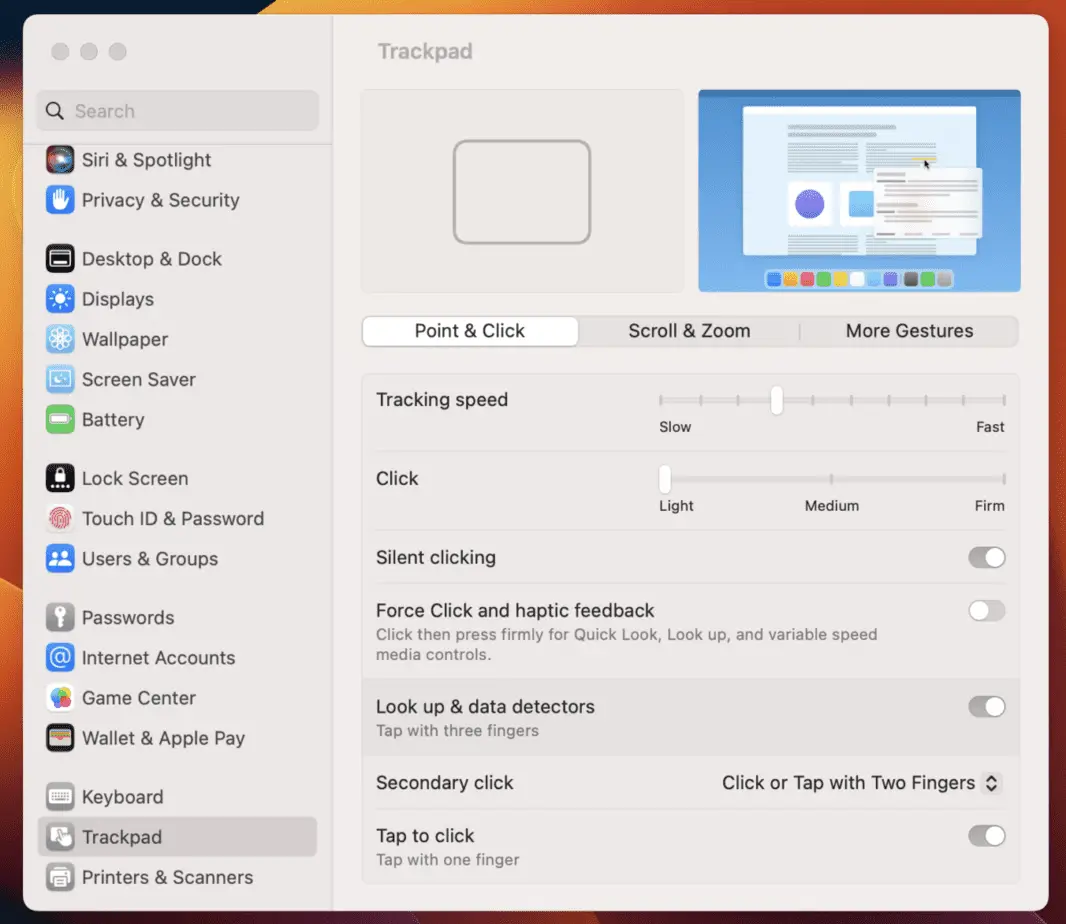Viewport: 1066px width, 924px height.
Task: Disable Silent clicking
Action: click(x=986, y=557)
